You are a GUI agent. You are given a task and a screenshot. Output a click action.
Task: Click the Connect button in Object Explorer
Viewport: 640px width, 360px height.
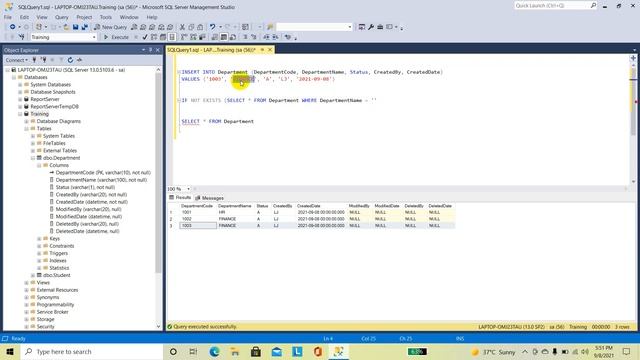pyautogui.click(x=16, y=60)
